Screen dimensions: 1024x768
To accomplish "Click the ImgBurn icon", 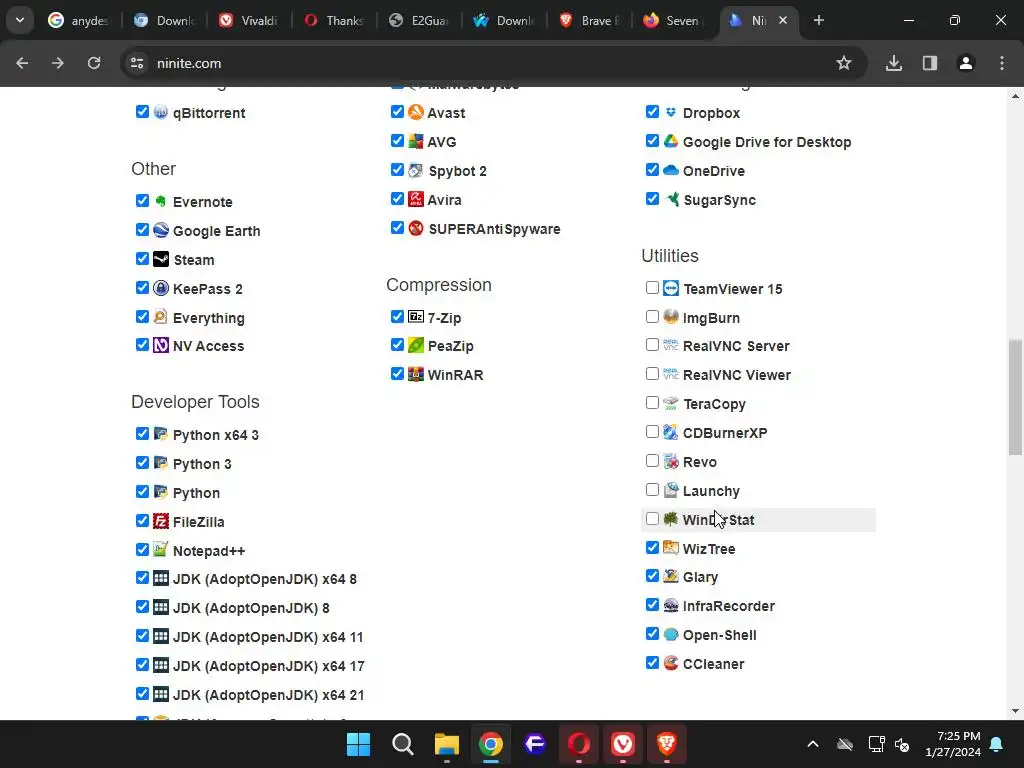I will click(x=671, y=317).
